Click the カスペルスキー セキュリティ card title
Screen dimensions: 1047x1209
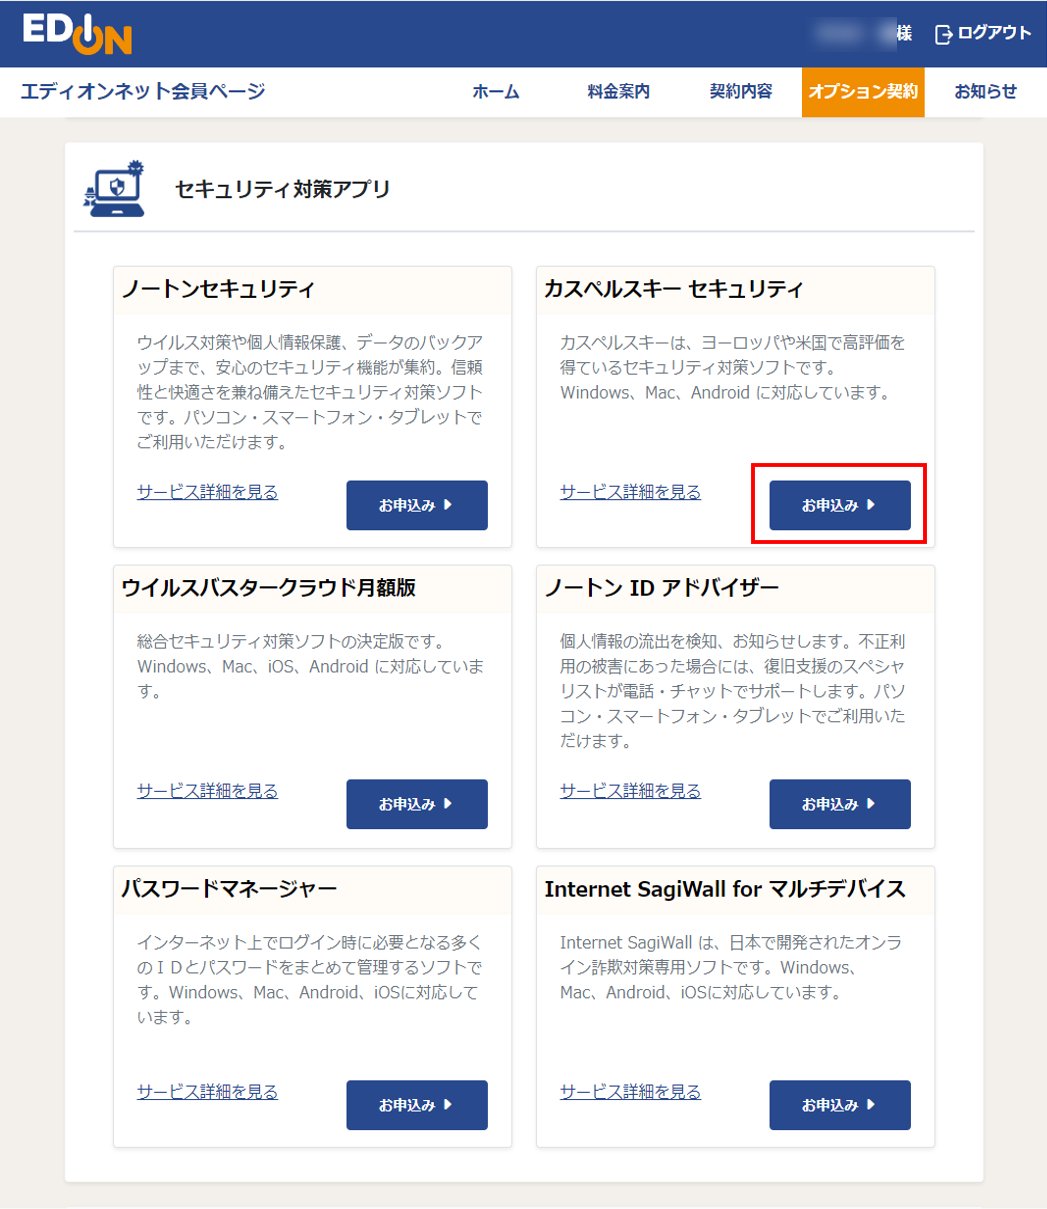[x=673, y=290]
